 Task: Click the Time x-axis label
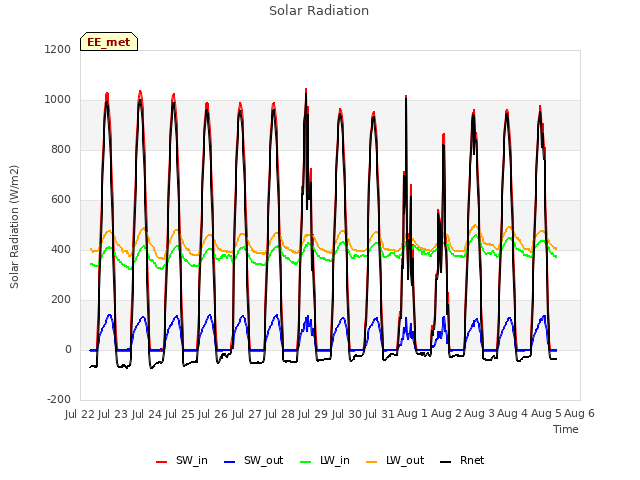pos(566,429)
